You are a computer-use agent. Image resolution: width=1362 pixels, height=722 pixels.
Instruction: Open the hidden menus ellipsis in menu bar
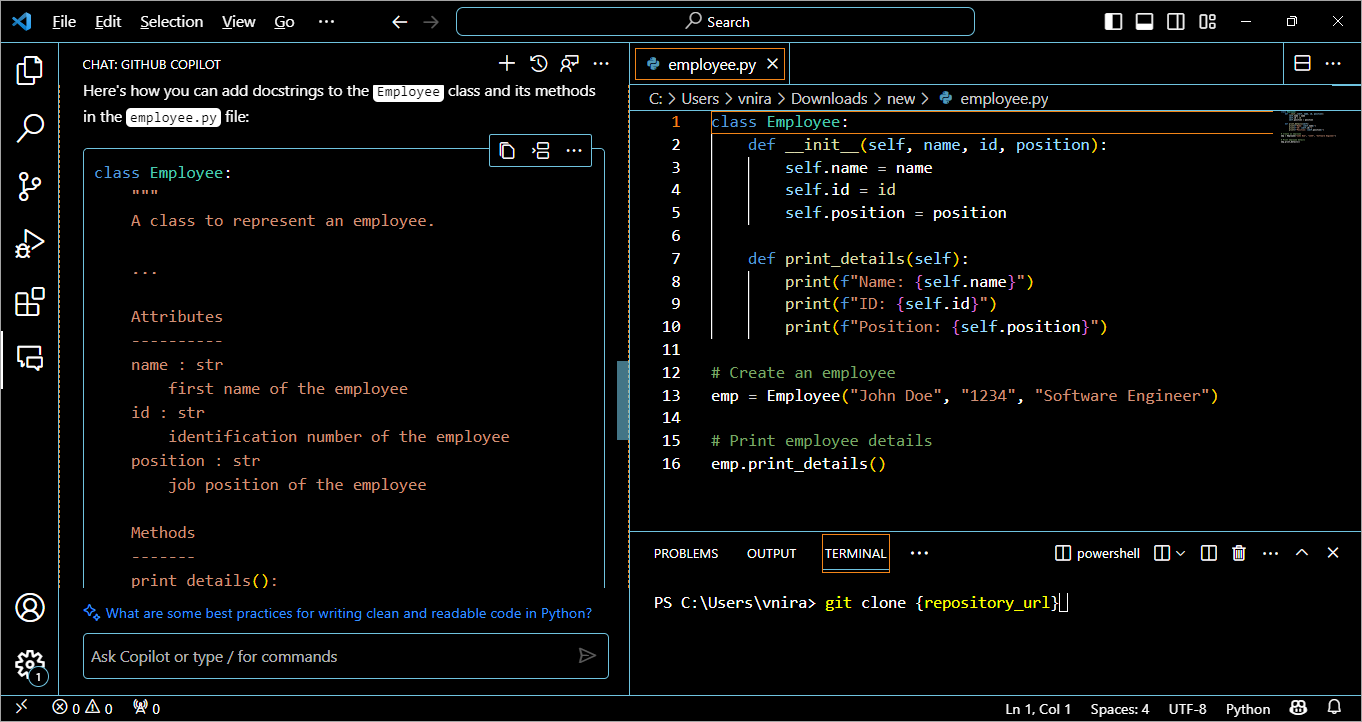tap(326, 22)
